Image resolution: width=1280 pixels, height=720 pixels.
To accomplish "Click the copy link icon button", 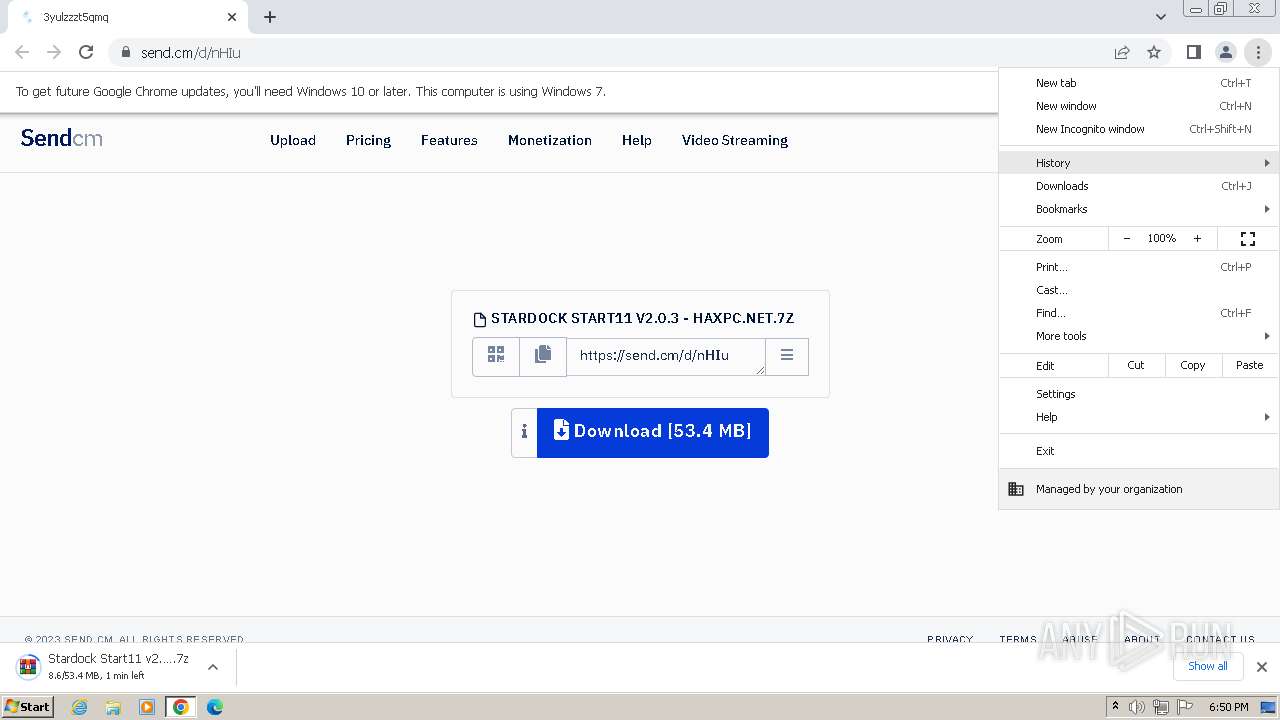I will (543, 356).
